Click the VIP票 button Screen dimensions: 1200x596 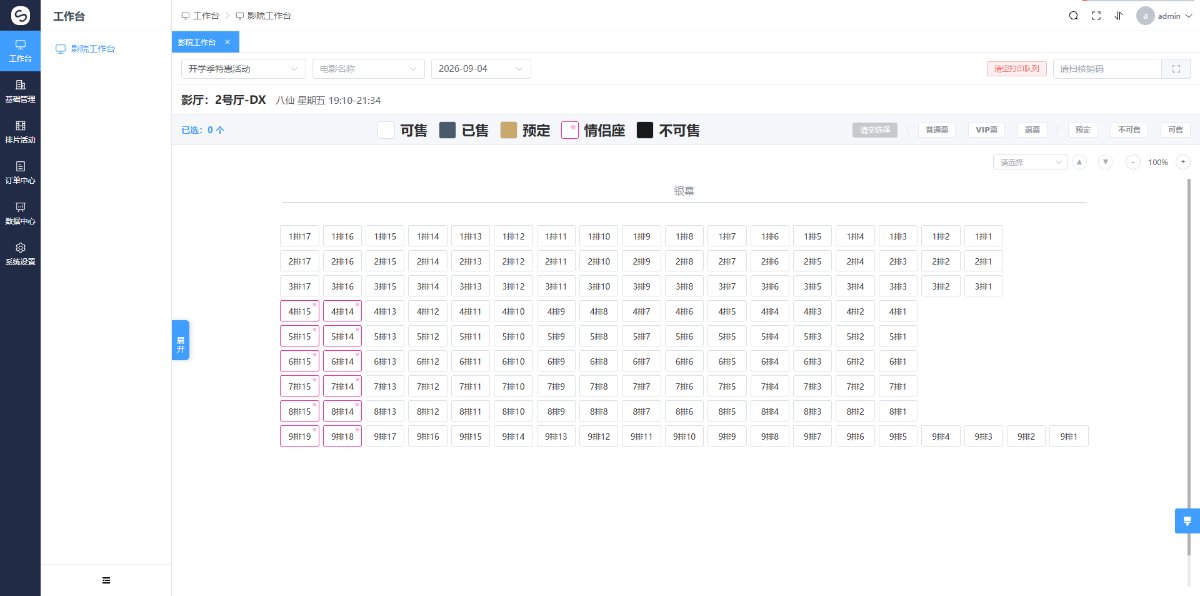(988, 130)
